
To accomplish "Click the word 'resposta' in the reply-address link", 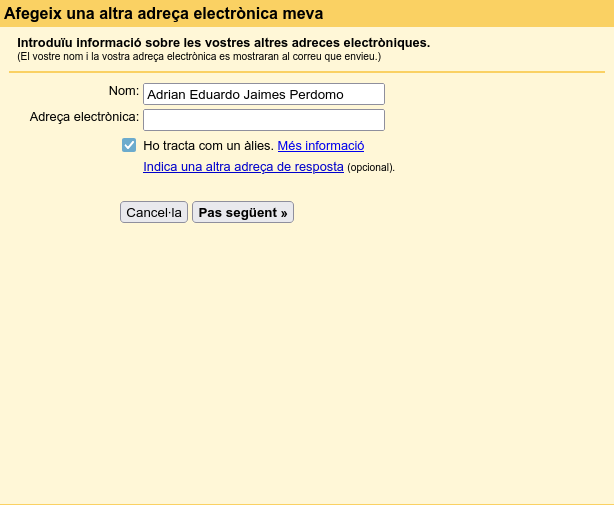I will [319, 167].
